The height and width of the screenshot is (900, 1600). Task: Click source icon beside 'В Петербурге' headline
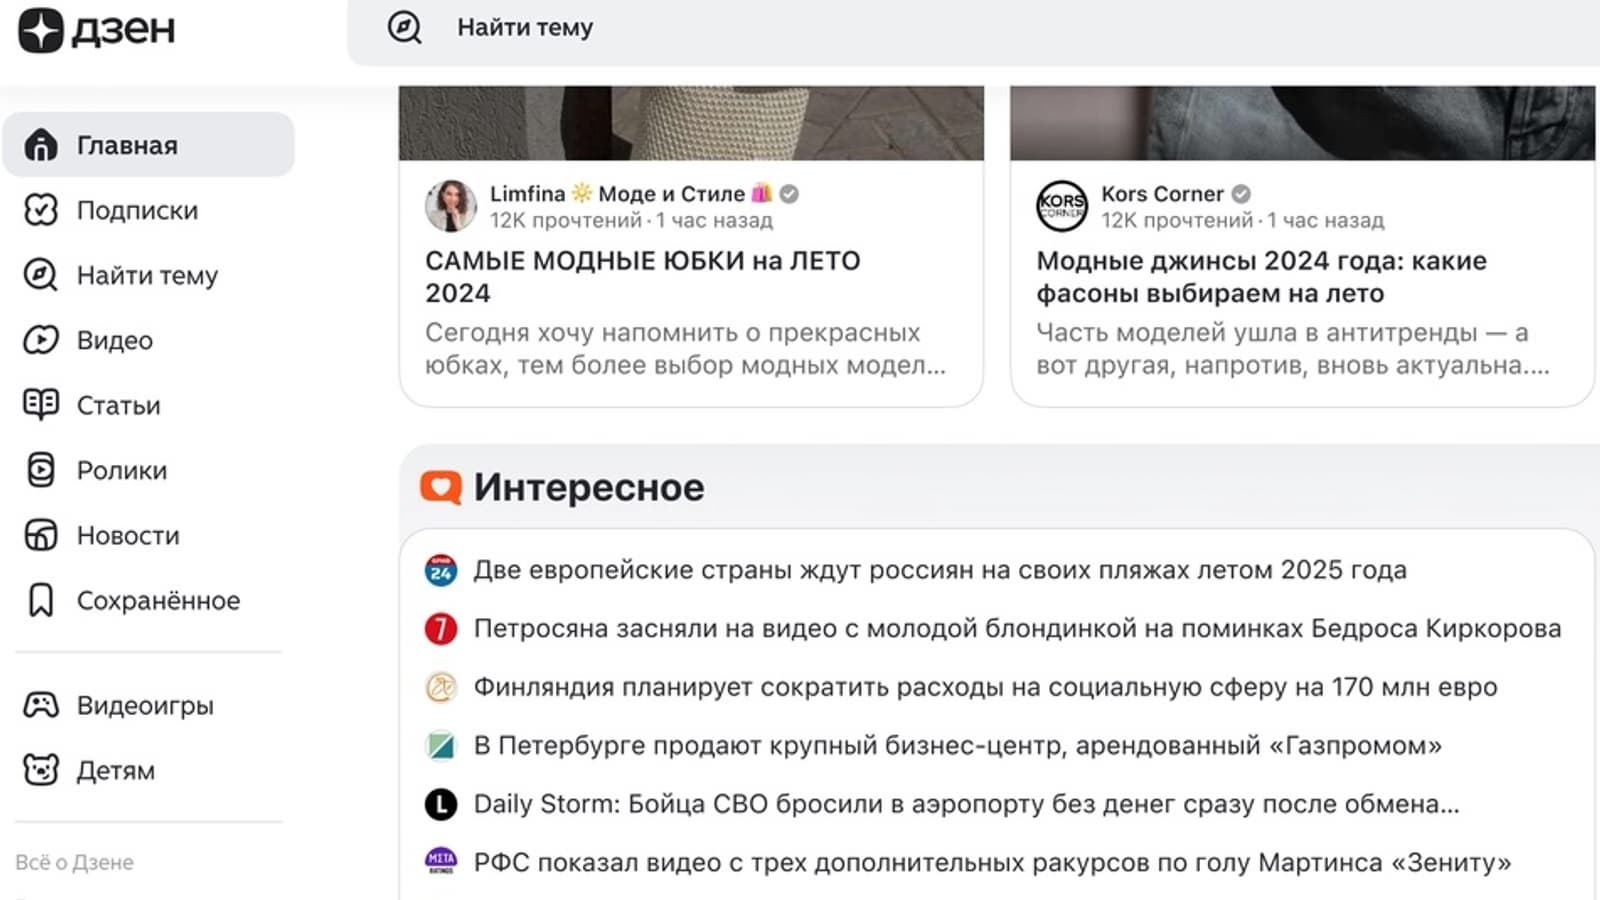click(441, 745)
